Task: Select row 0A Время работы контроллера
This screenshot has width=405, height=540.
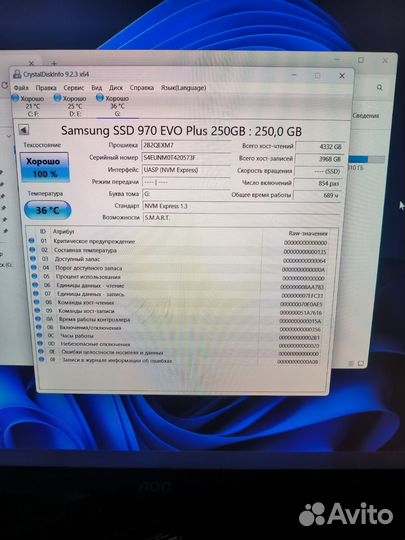Action: click(180, 320)
